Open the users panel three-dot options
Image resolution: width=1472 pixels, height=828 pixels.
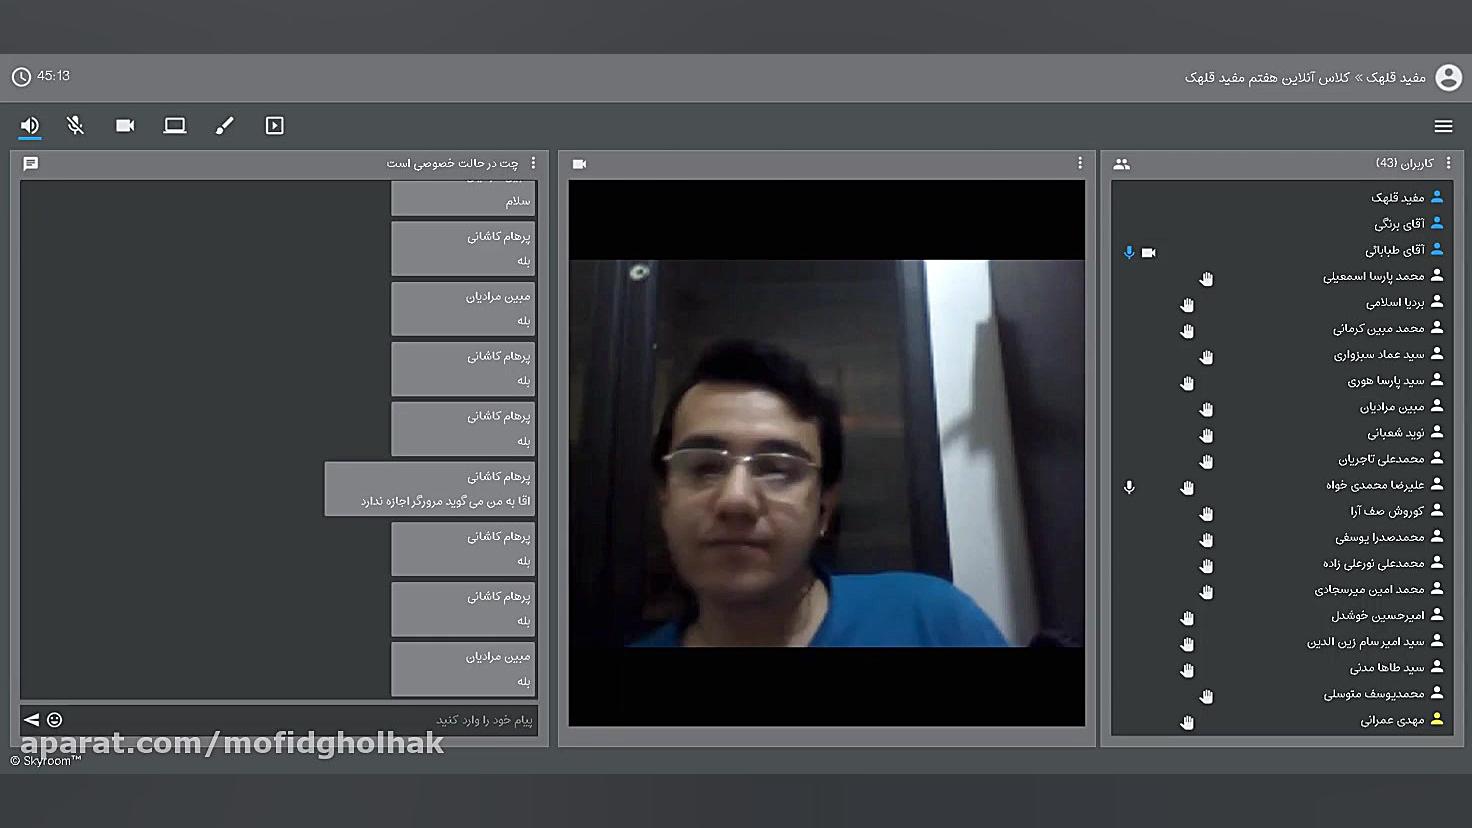tap(1448, 163)
